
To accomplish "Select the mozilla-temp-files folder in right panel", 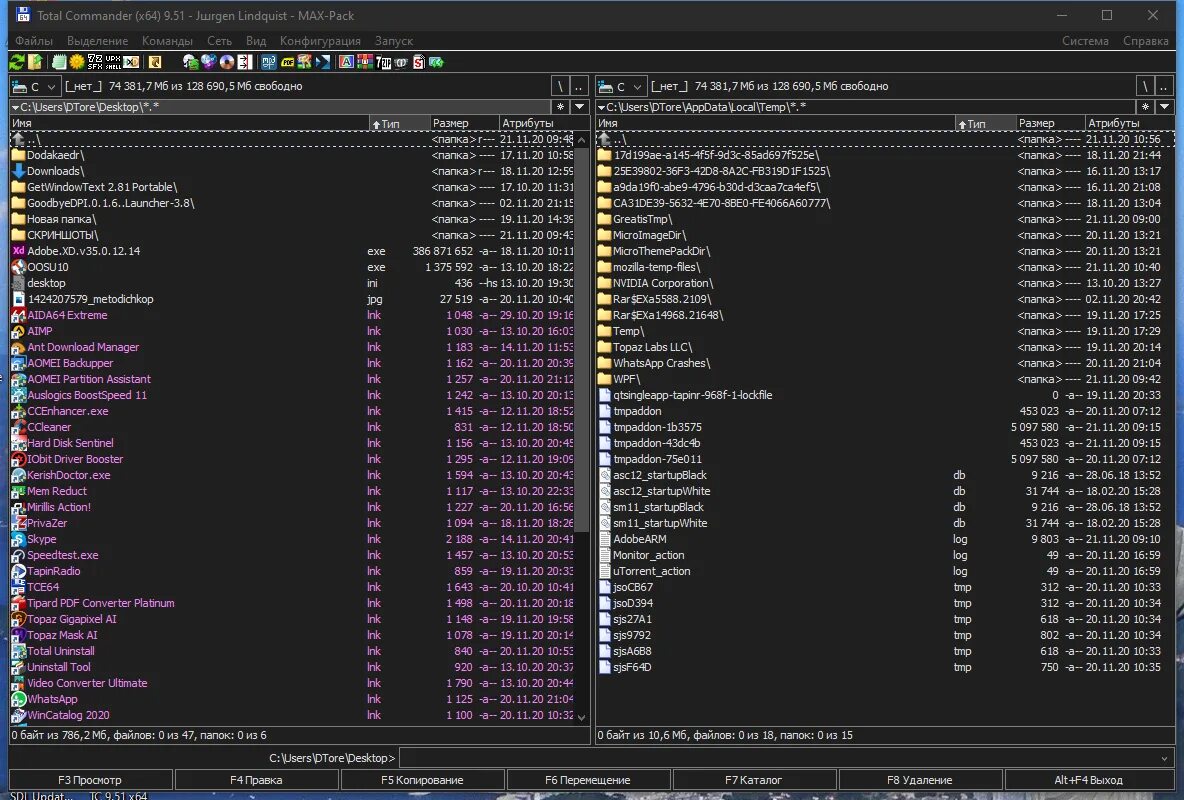I will (x=885, y=267).
